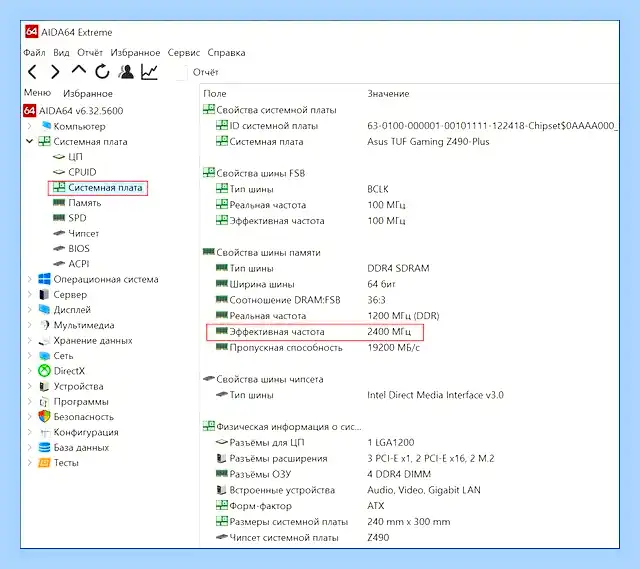Click the Хранение данных drive icon
The height and width of the screenshot is (569, 640).
click(x=44, y=340)
